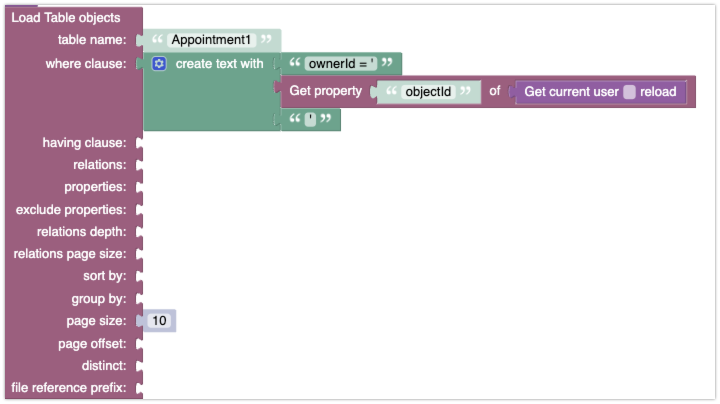Toggle the reload checkbox on Get current user
This screenshot has width=720, height=404.
click(x=629, y=92)
